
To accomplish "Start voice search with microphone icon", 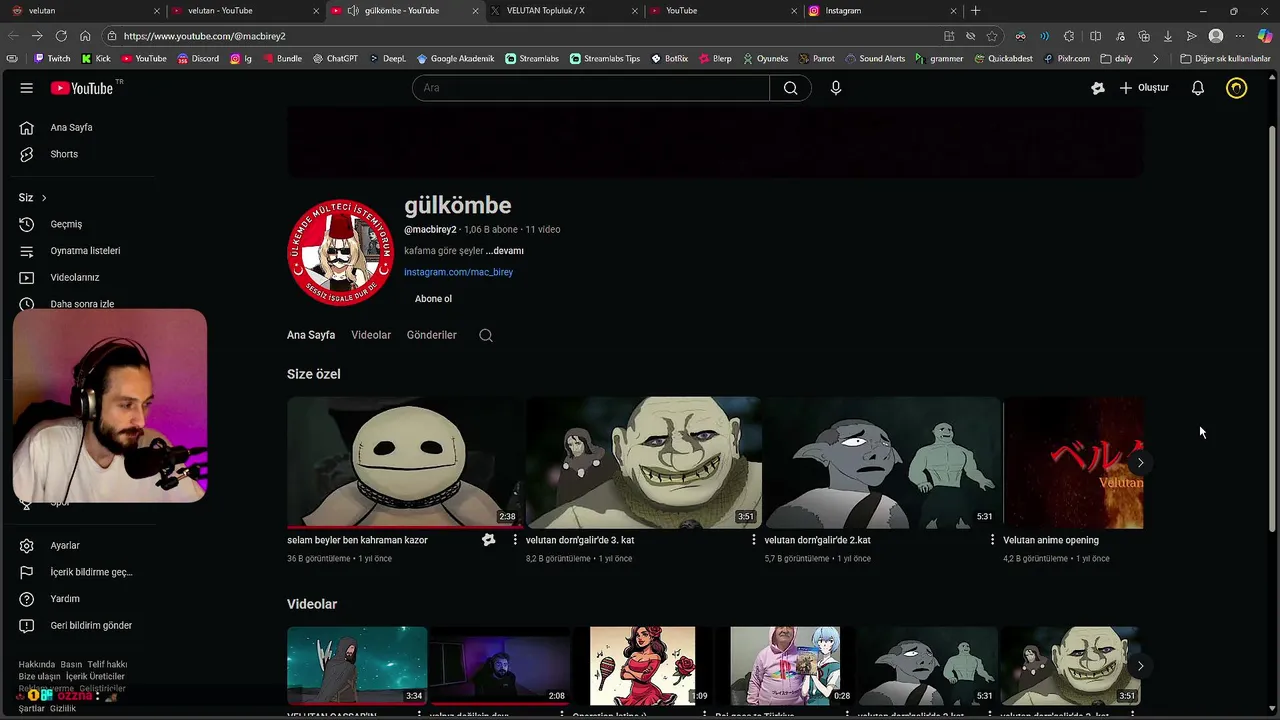I will [x=836, y=88].
